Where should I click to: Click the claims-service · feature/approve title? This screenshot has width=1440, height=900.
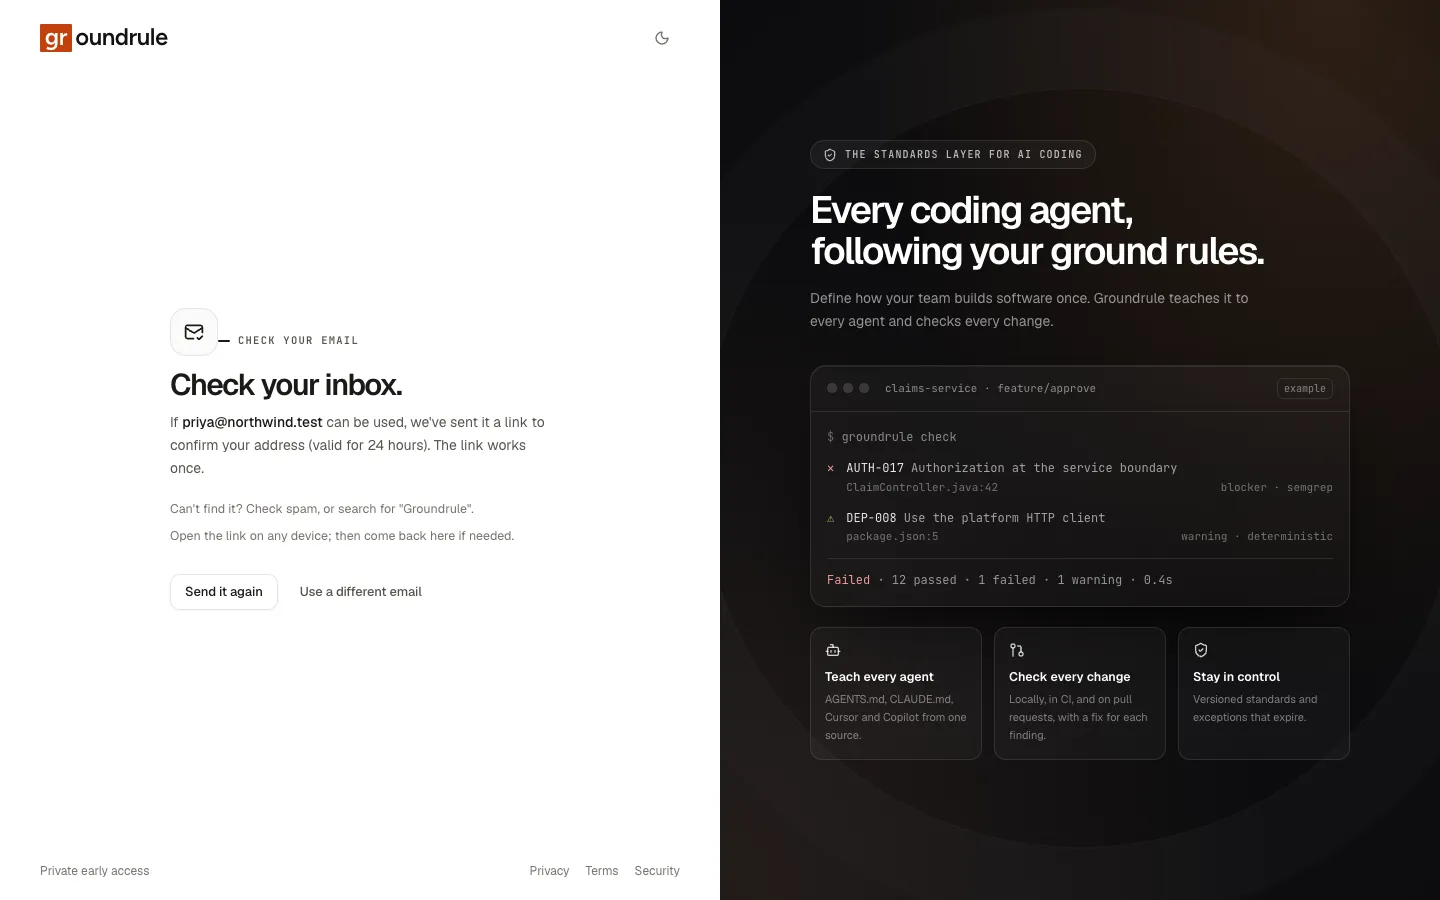coord(990,388)
